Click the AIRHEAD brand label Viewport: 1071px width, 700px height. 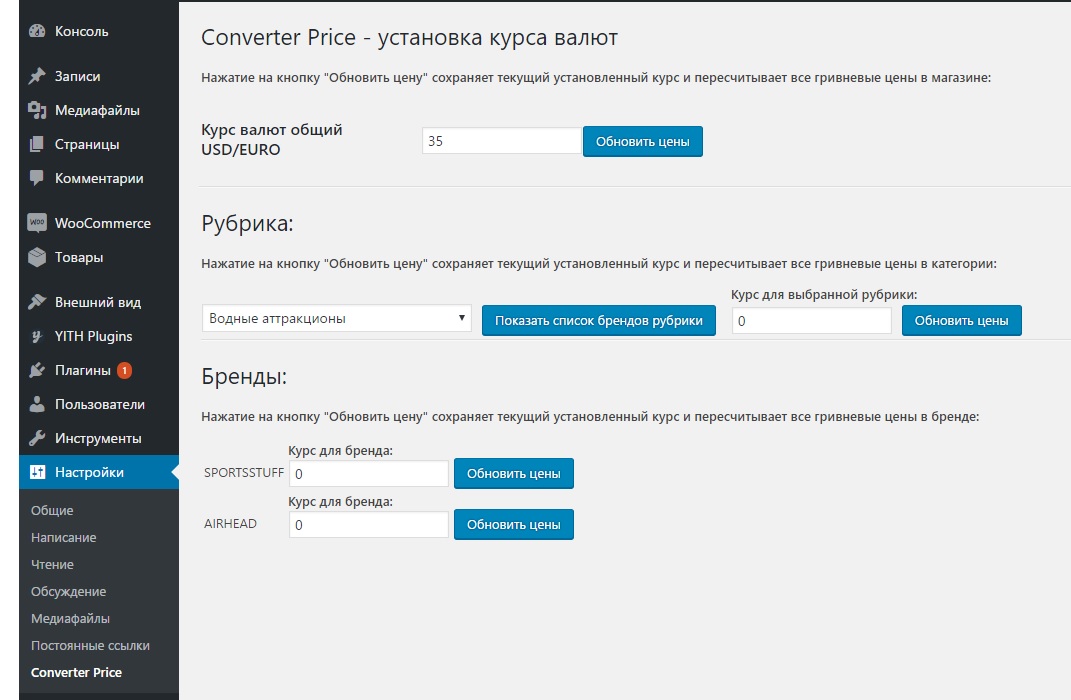pos(230,524)
